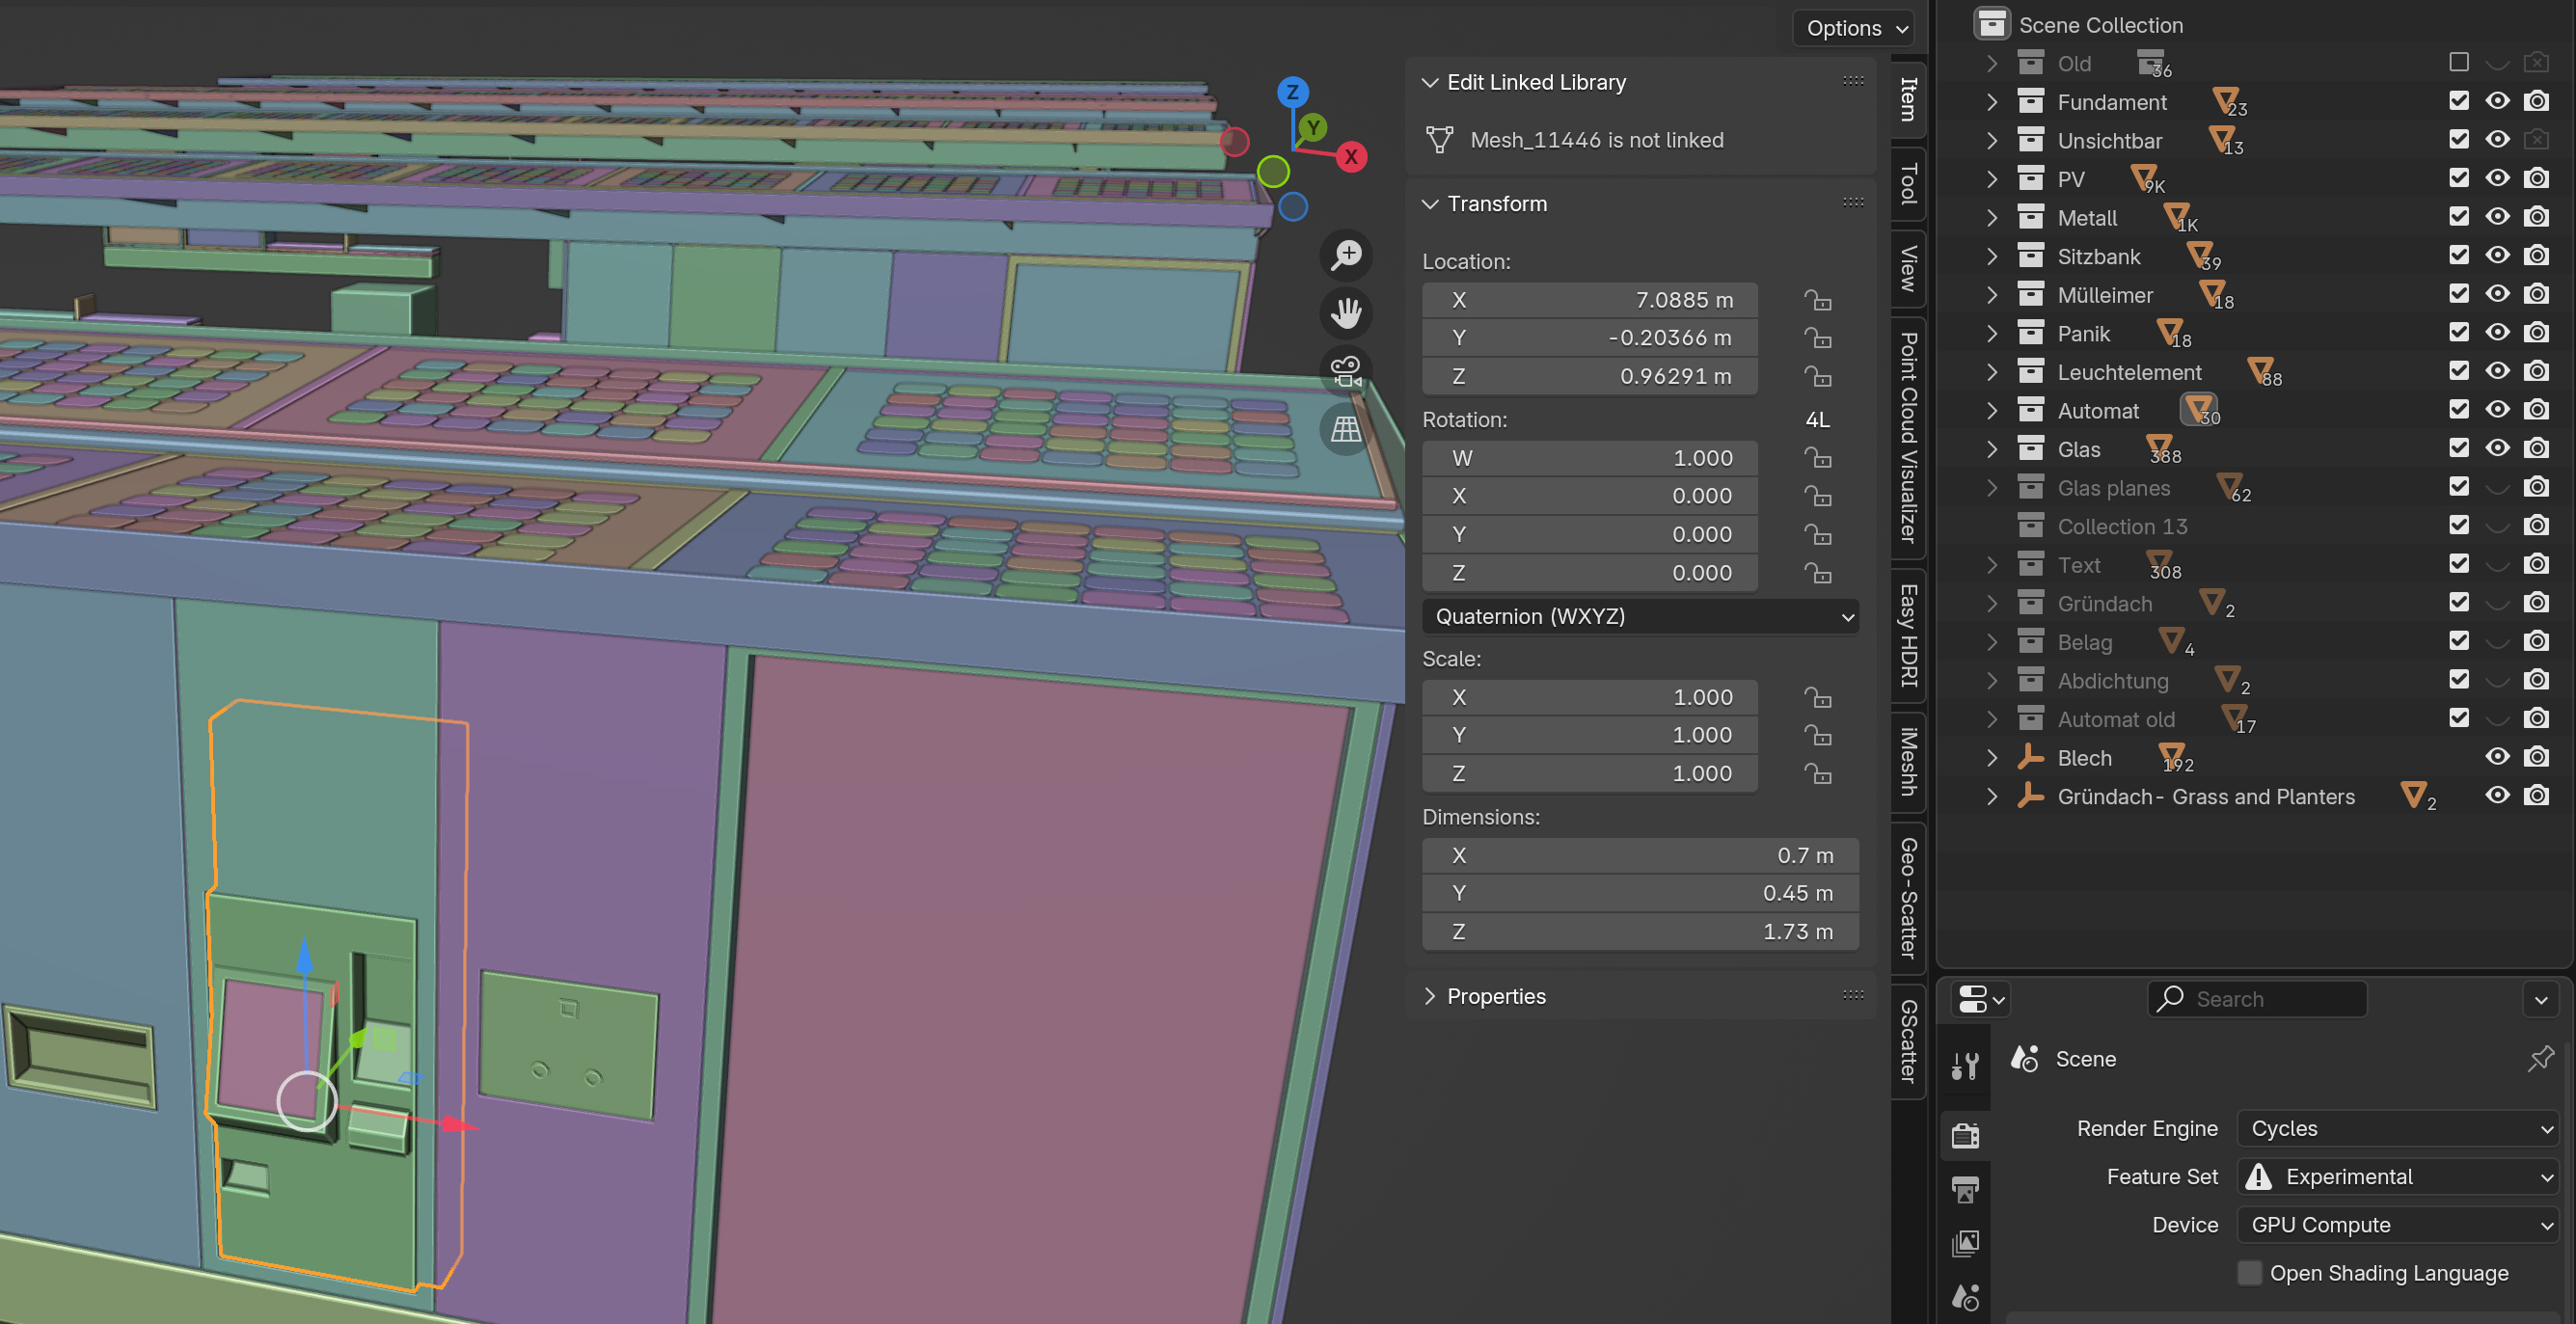This screenshot has width=2576, height=1324.
Task: Open the View Layer properties icon
Action: coord(1965,1243)
